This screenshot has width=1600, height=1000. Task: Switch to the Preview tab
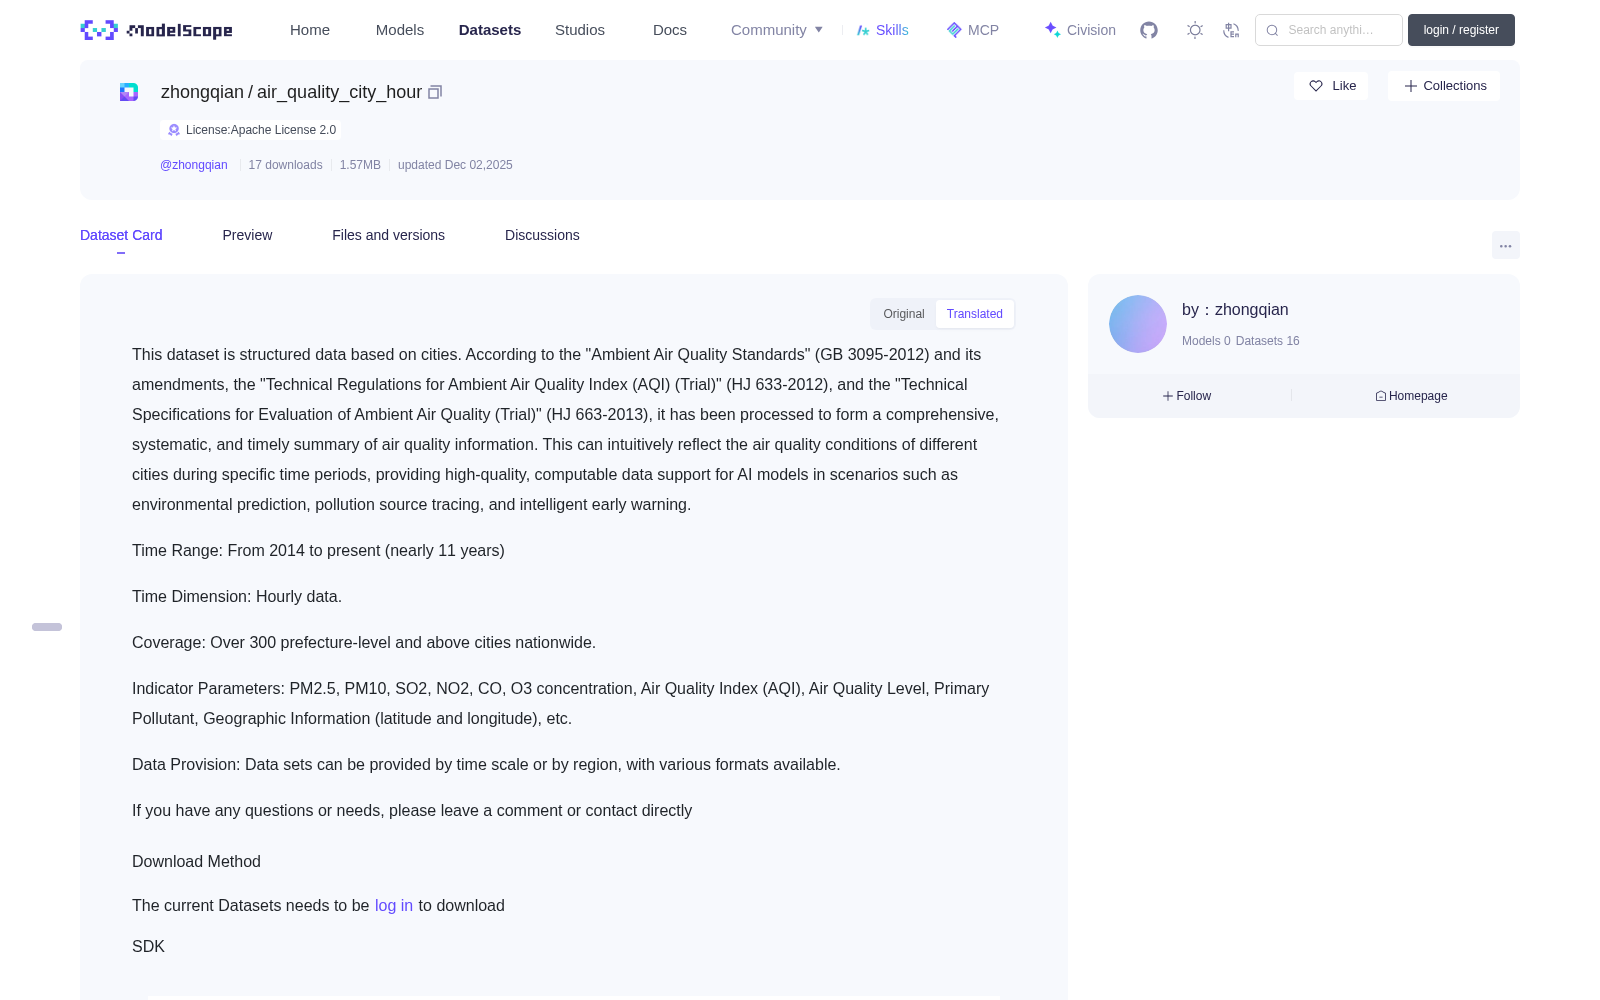tap(247, 235)
